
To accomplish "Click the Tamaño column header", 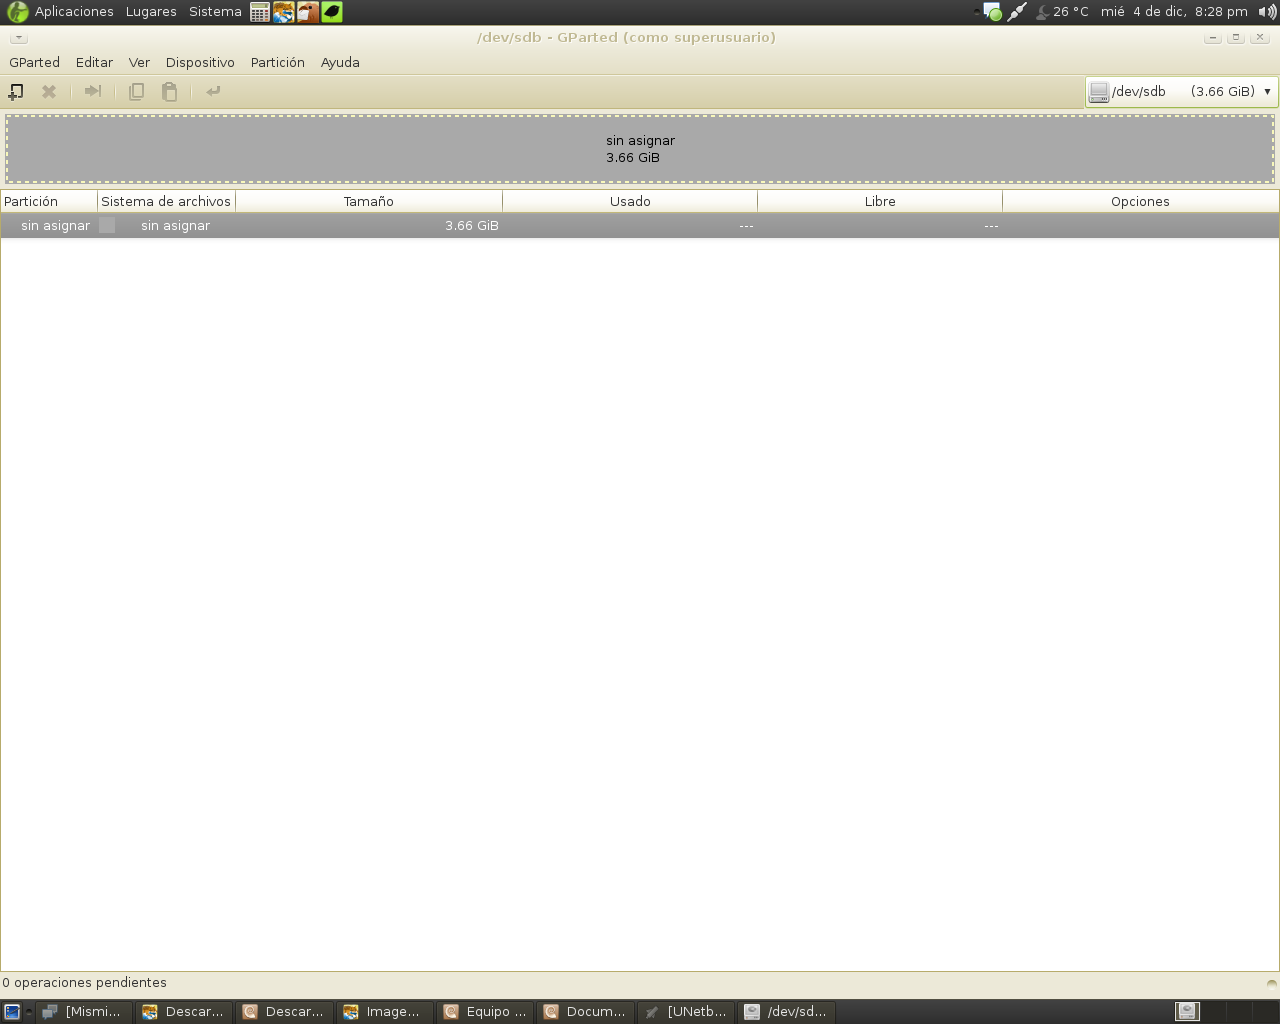I will pos(369,201).
